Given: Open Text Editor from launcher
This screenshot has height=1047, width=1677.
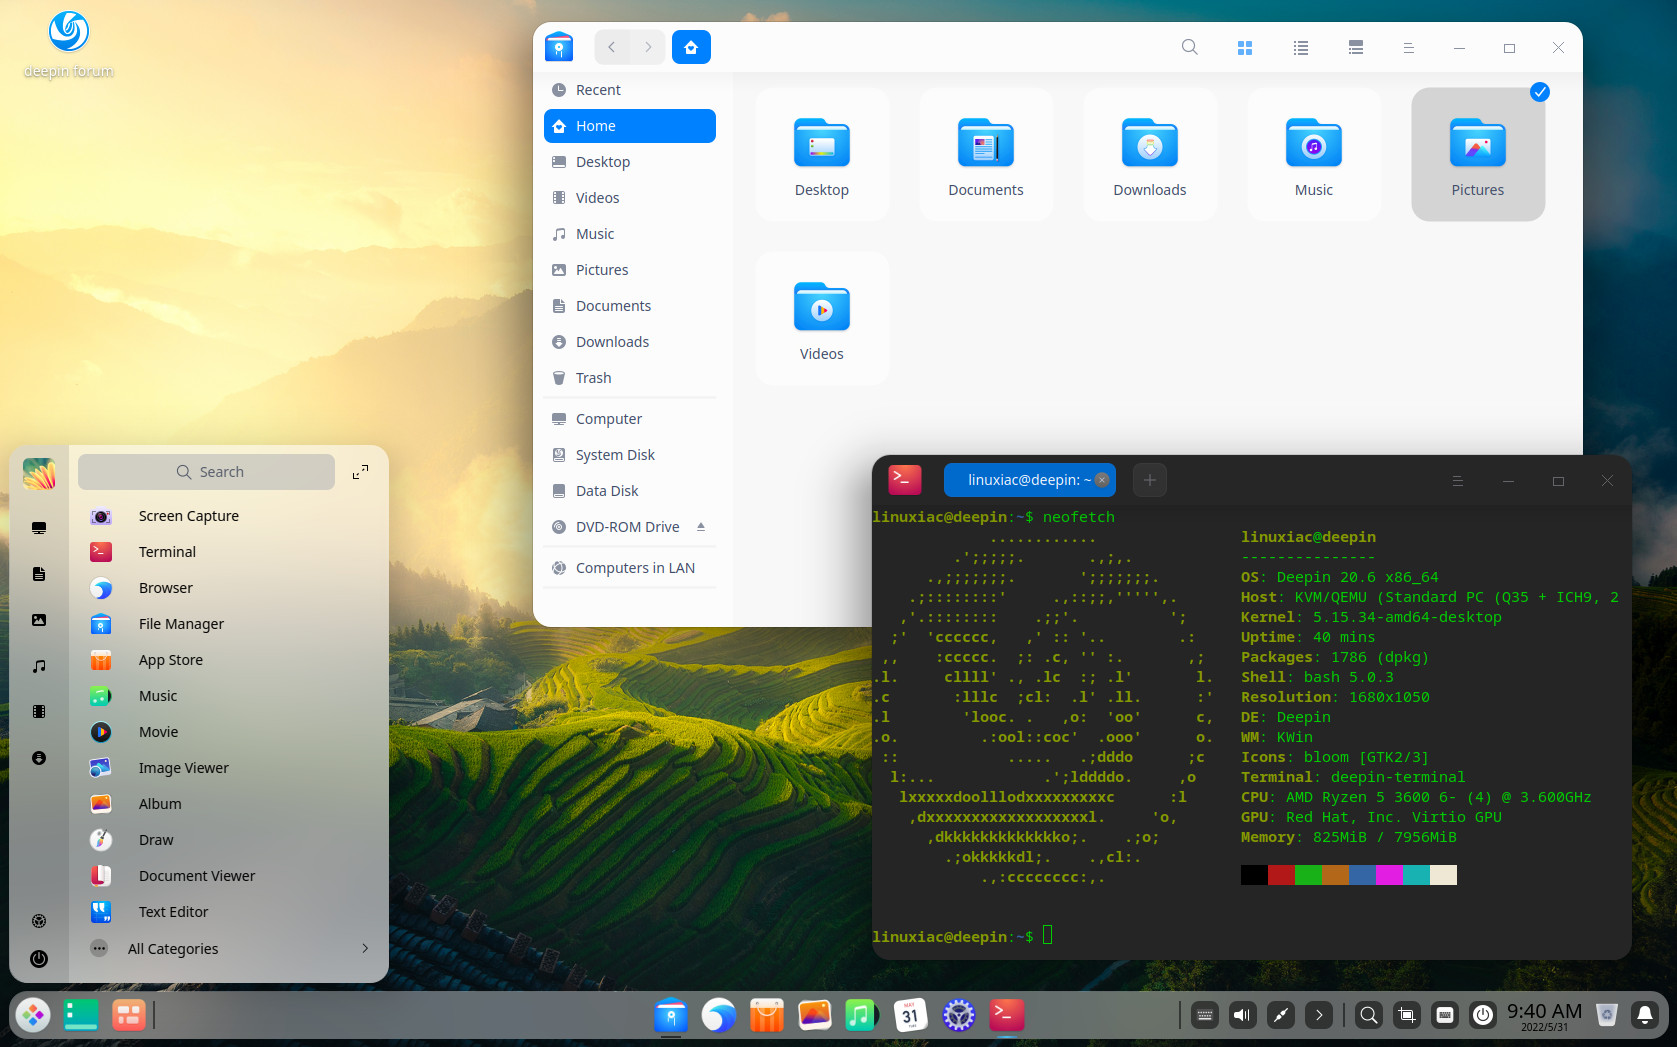Looking at the screenshot, I should (229, 912).
